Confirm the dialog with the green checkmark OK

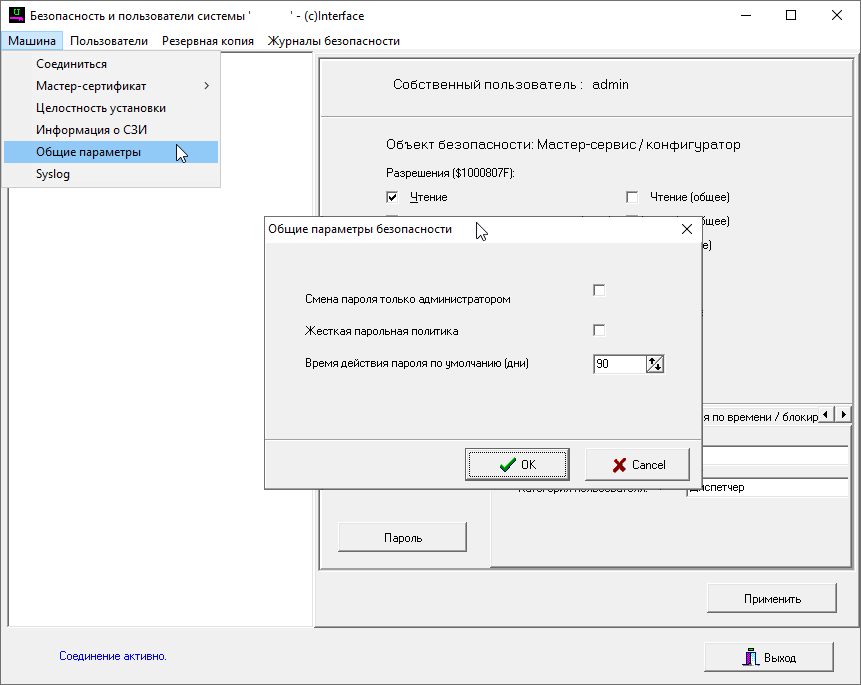coord(517,464)
